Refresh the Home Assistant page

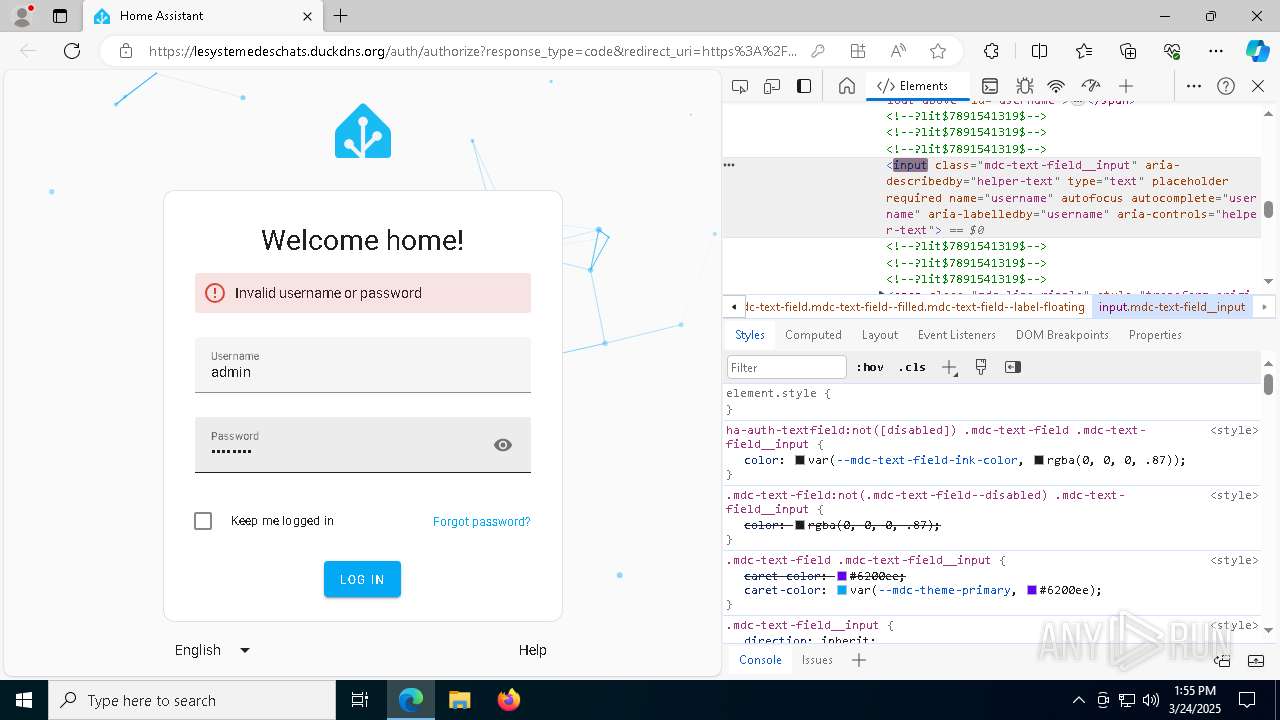(x=72, y=51)
